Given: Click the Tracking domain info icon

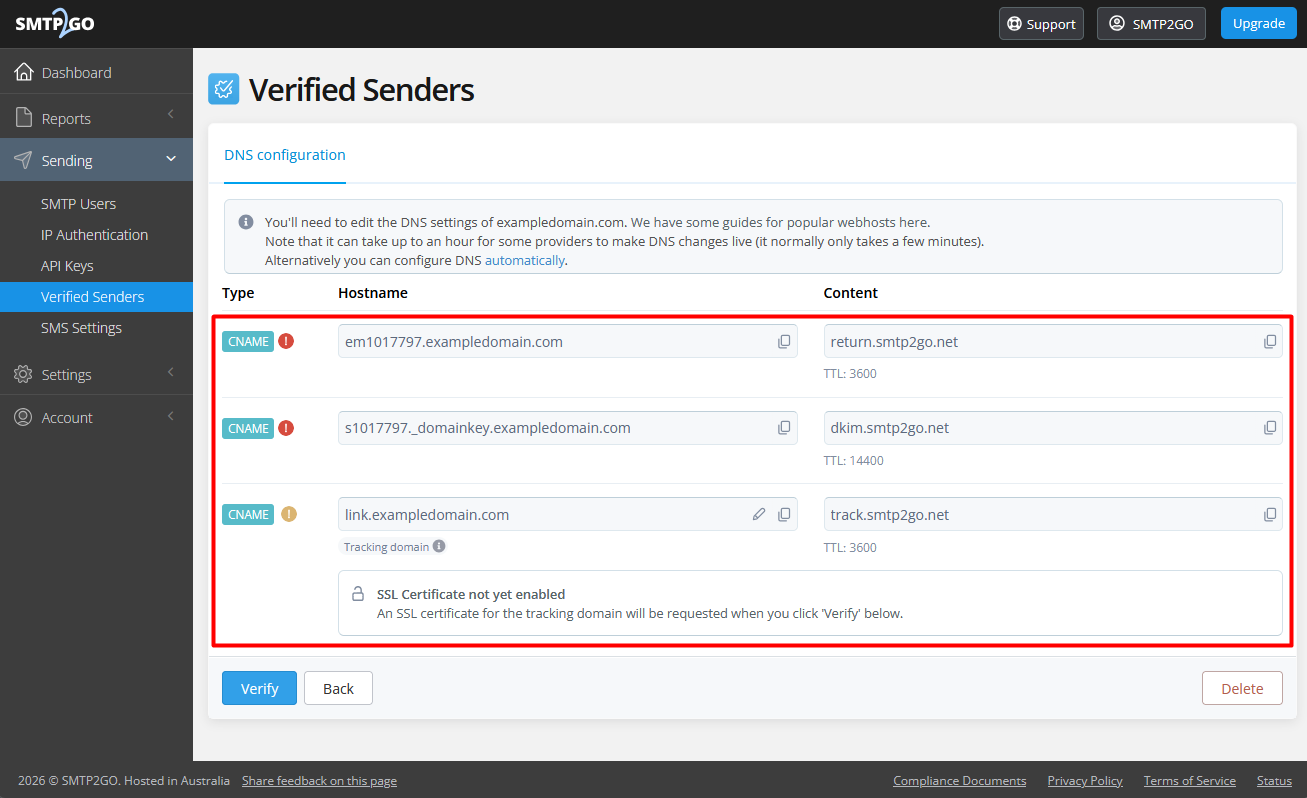Looking at the screenshot, I should click(x=439, y=547).
